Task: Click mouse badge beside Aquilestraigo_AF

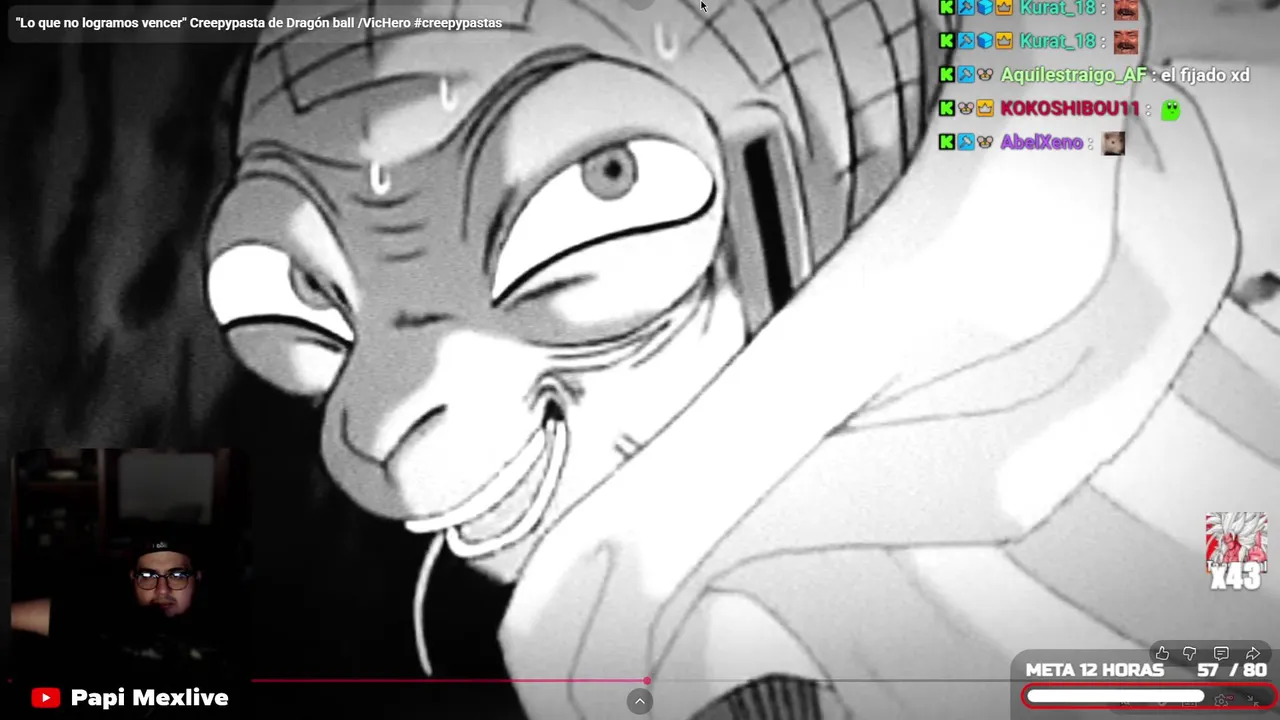Action: point(985,75)
